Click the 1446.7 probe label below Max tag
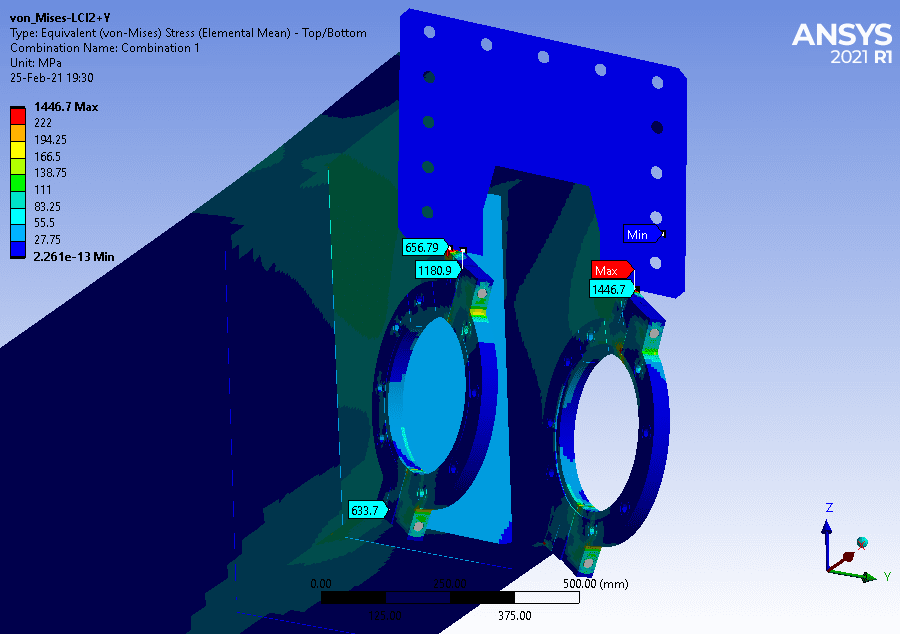This screenshot has width=900, height=634. pyautogui.click(x=609, y=289)
